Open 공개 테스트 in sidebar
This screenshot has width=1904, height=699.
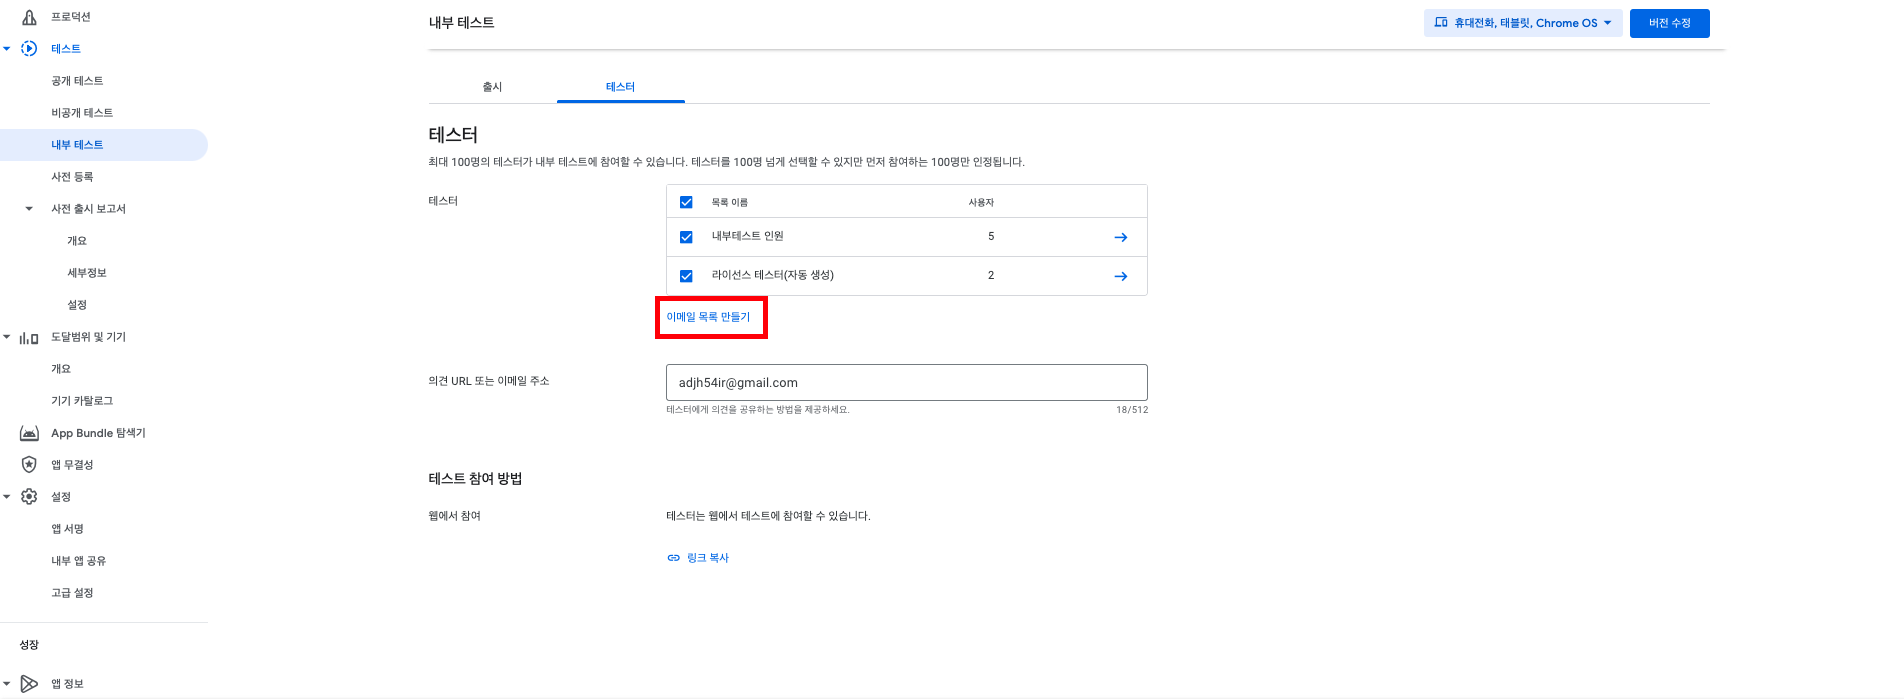[x=77, y=81]
